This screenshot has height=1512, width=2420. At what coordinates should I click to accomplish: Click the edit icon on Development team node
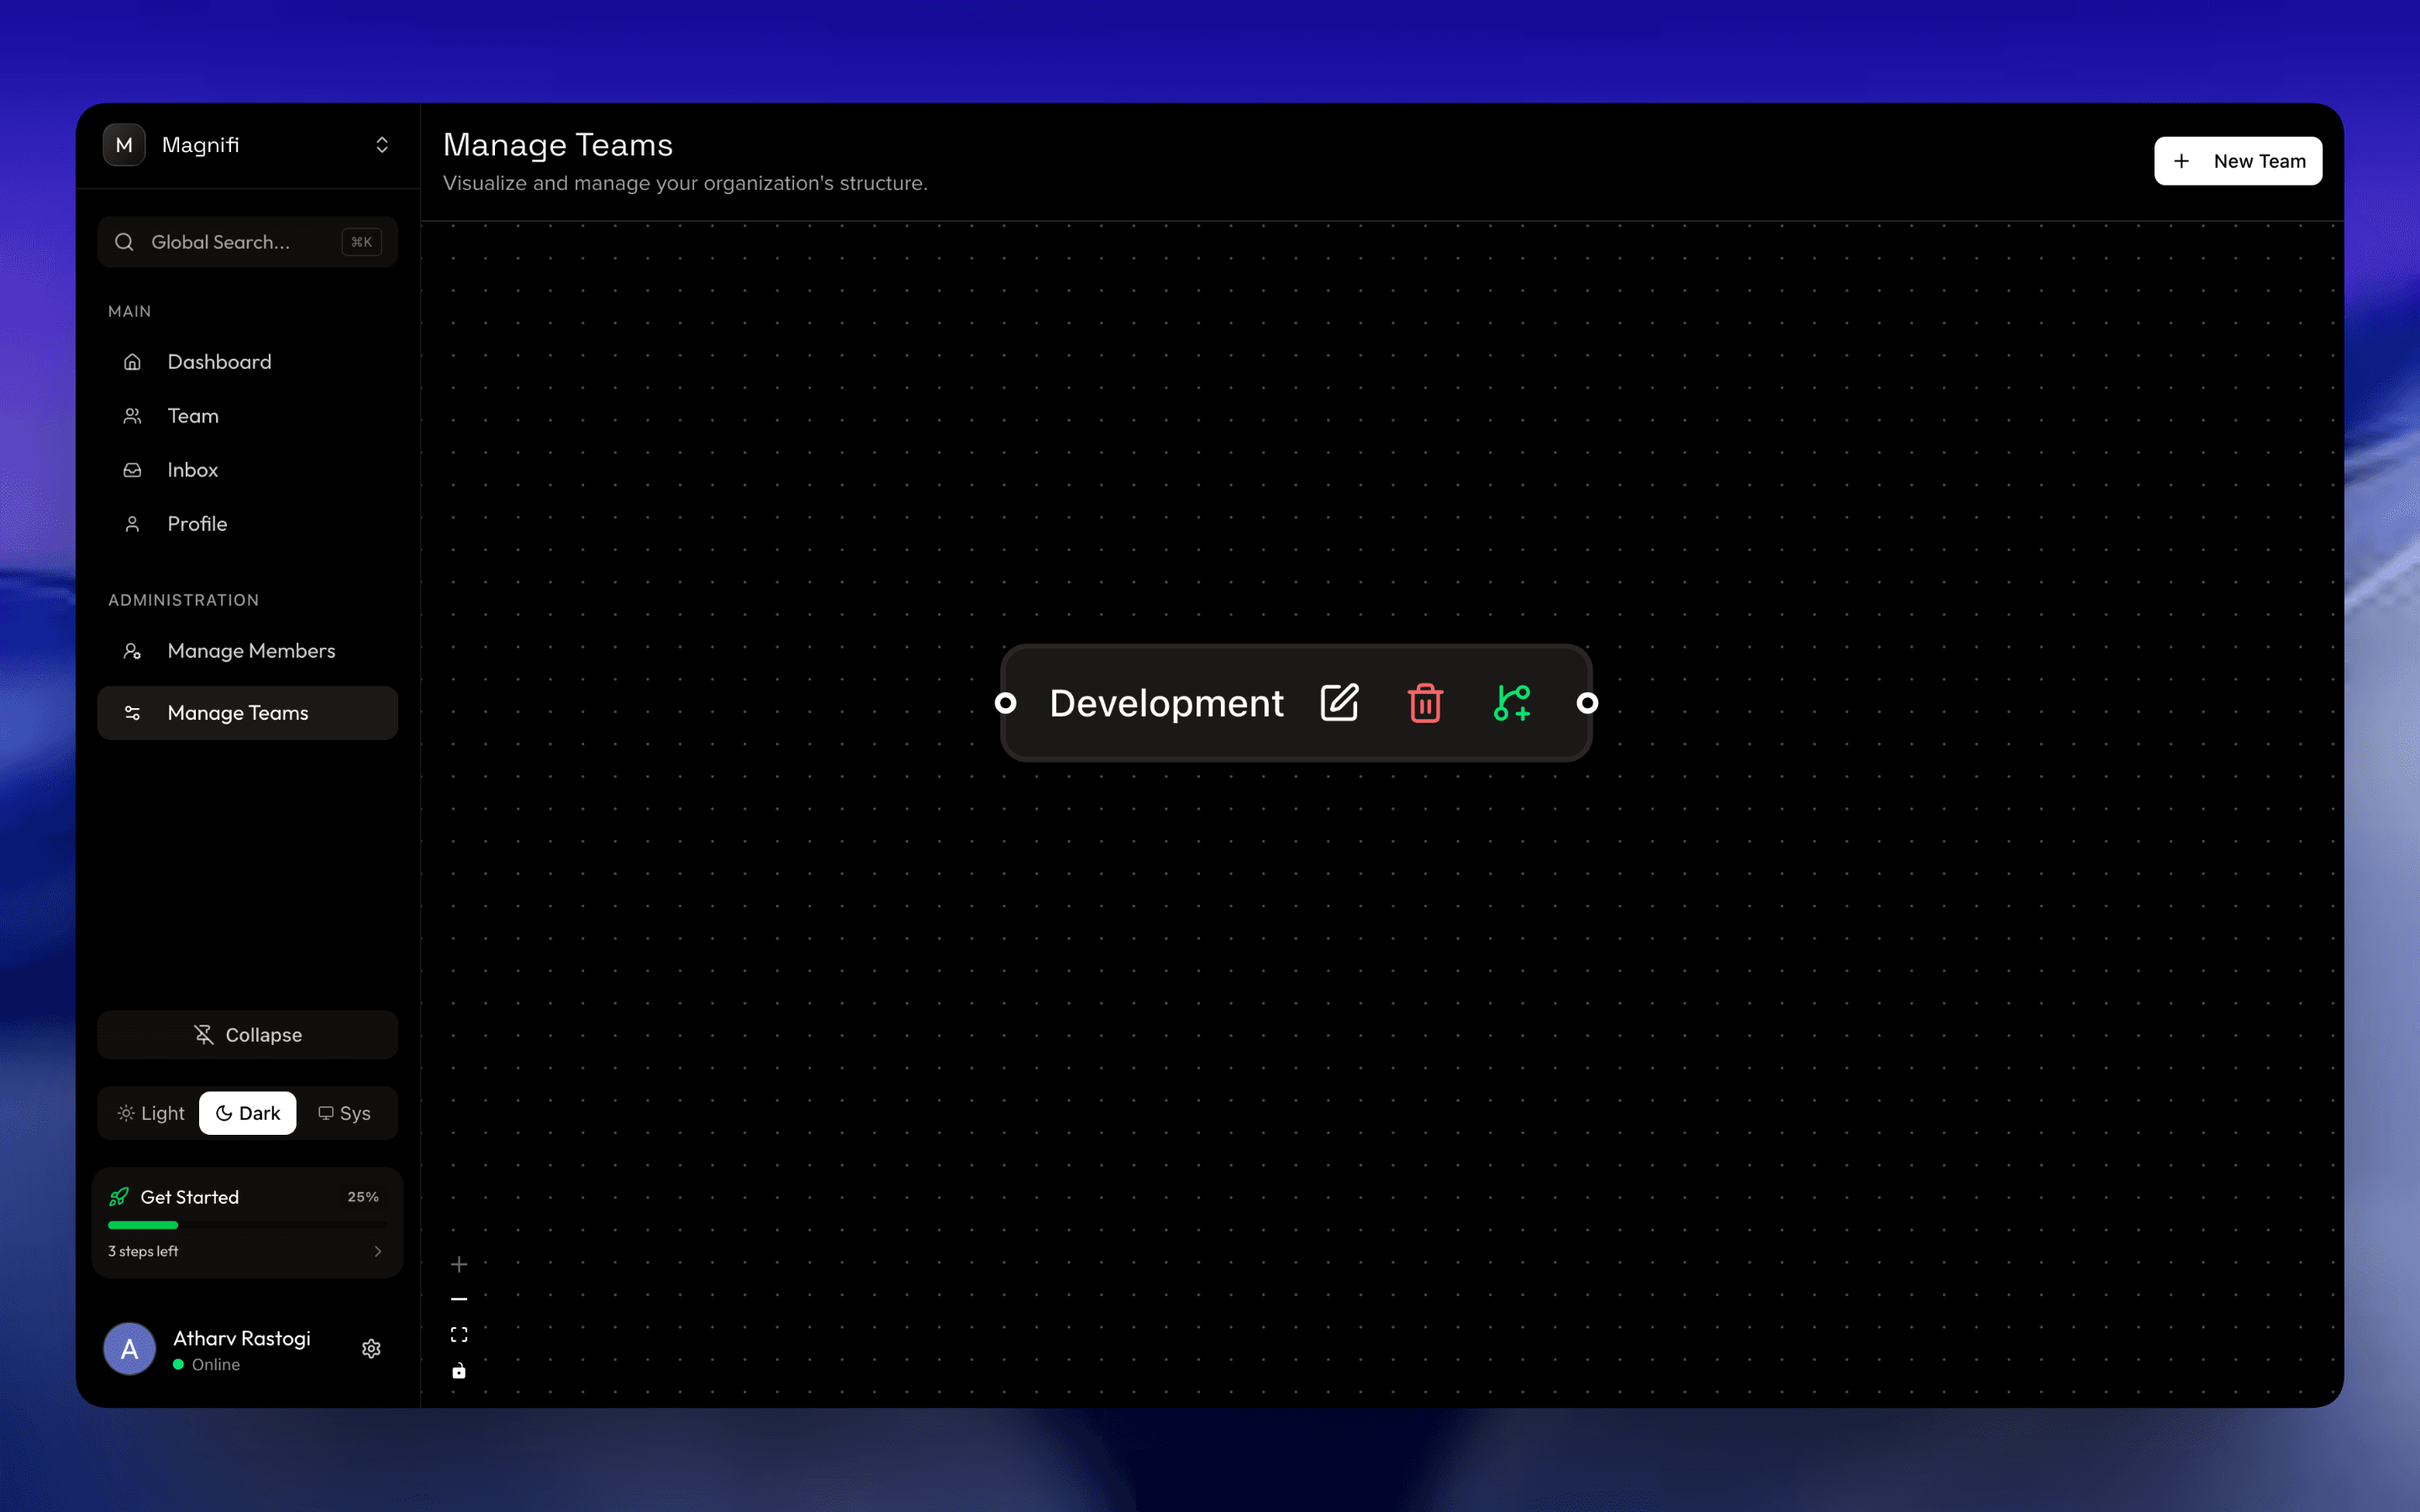point(1339,703)
